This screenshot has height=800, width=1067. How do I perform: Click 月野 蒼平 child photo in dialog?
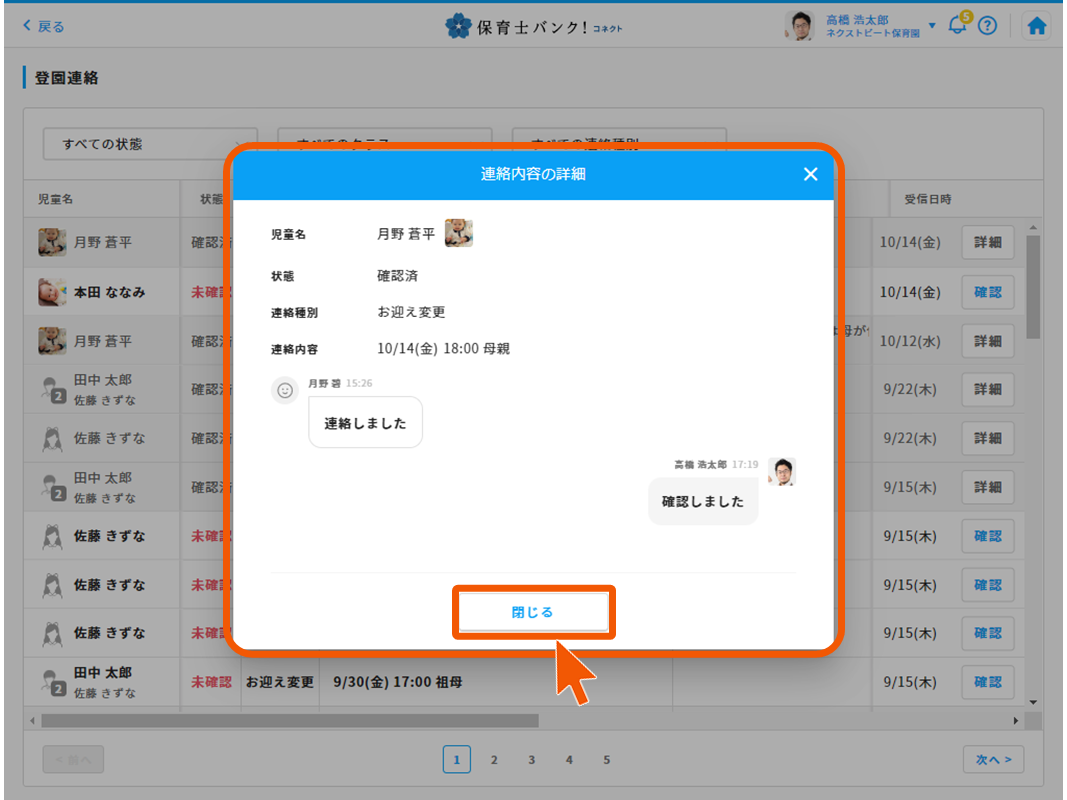click(x=459, y=233)
